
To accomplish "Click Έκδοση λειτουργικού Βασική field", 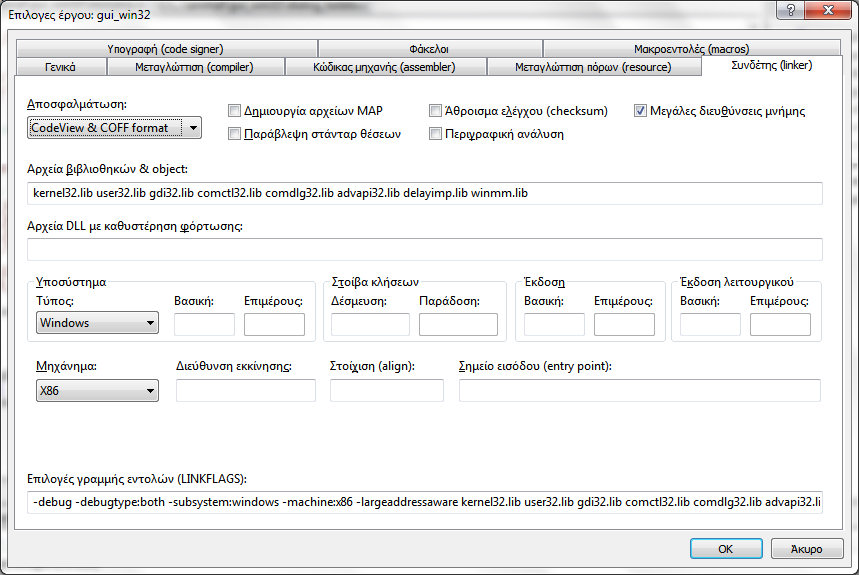I will (710, 324).
